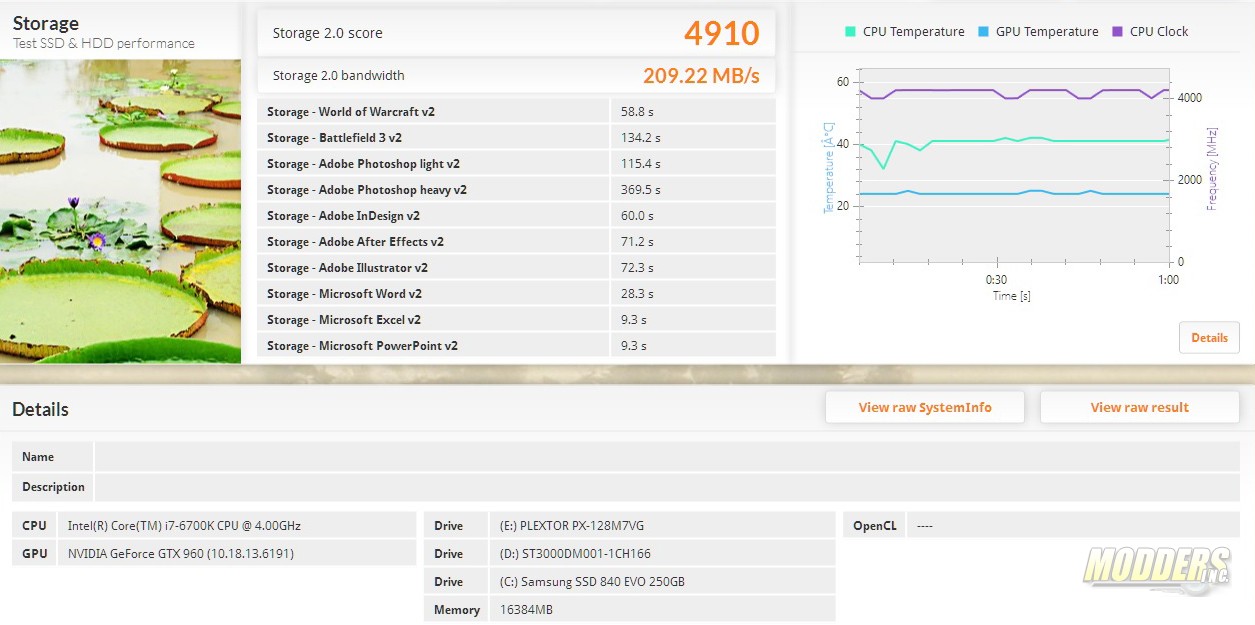Open View raw SystemInfo

[x=925, y=407]
